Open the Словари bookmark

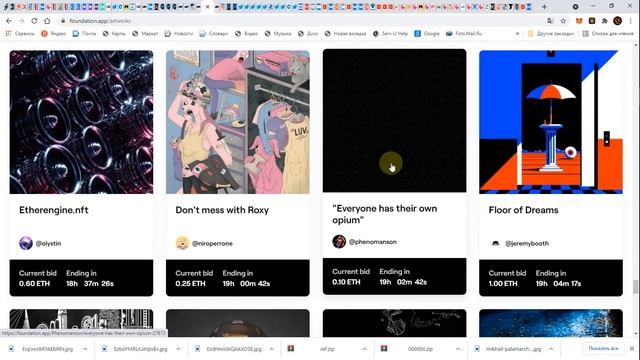coord(213,33)
